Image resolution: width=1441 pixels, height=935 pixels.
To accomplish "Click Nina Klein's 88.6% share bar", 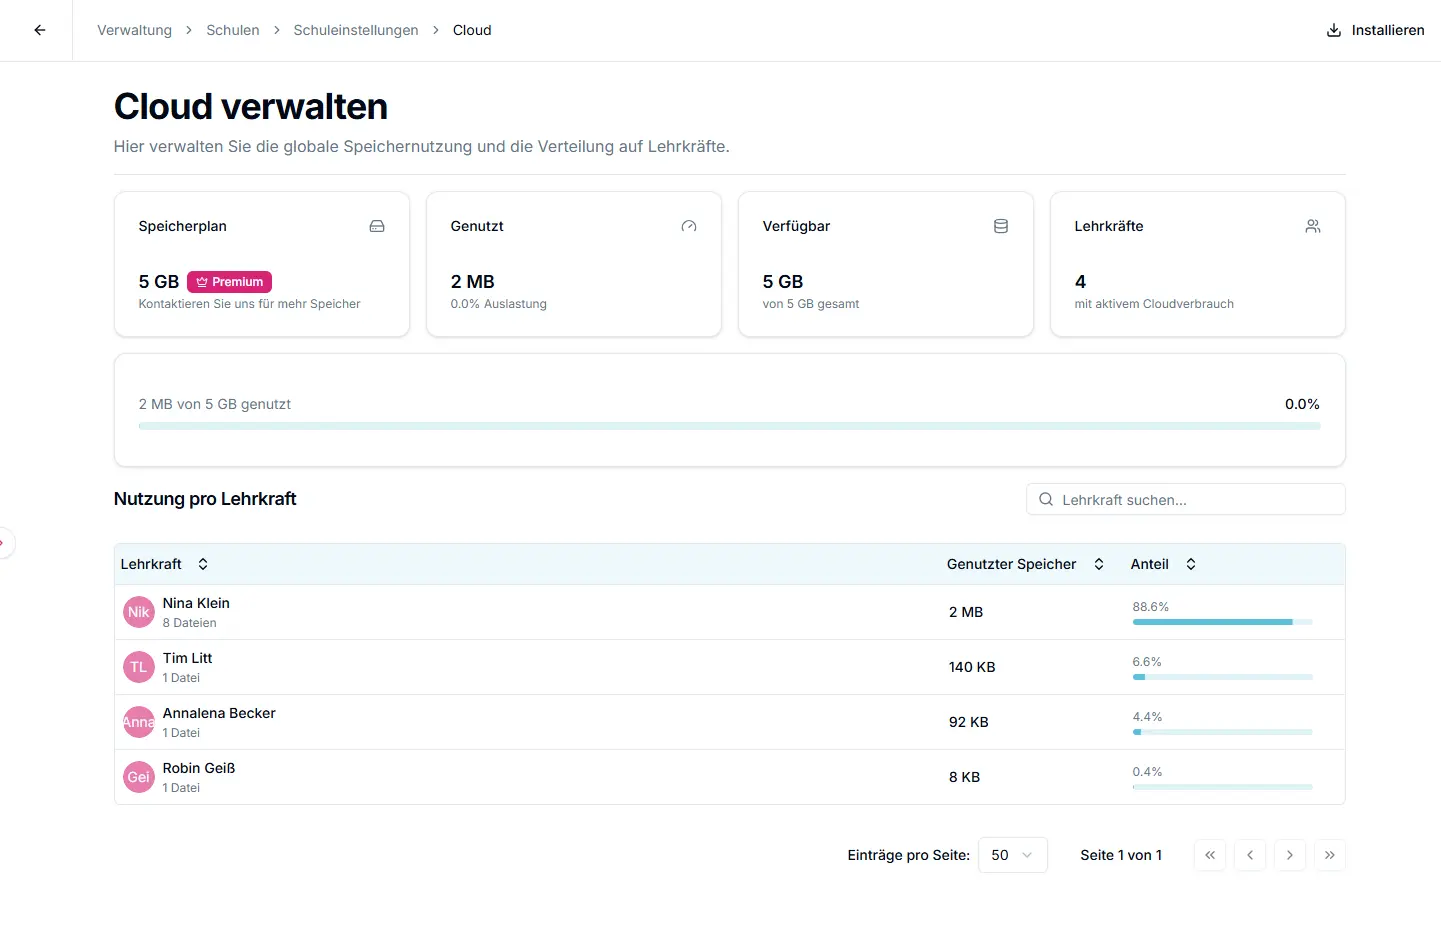I will coord(1222,622).
